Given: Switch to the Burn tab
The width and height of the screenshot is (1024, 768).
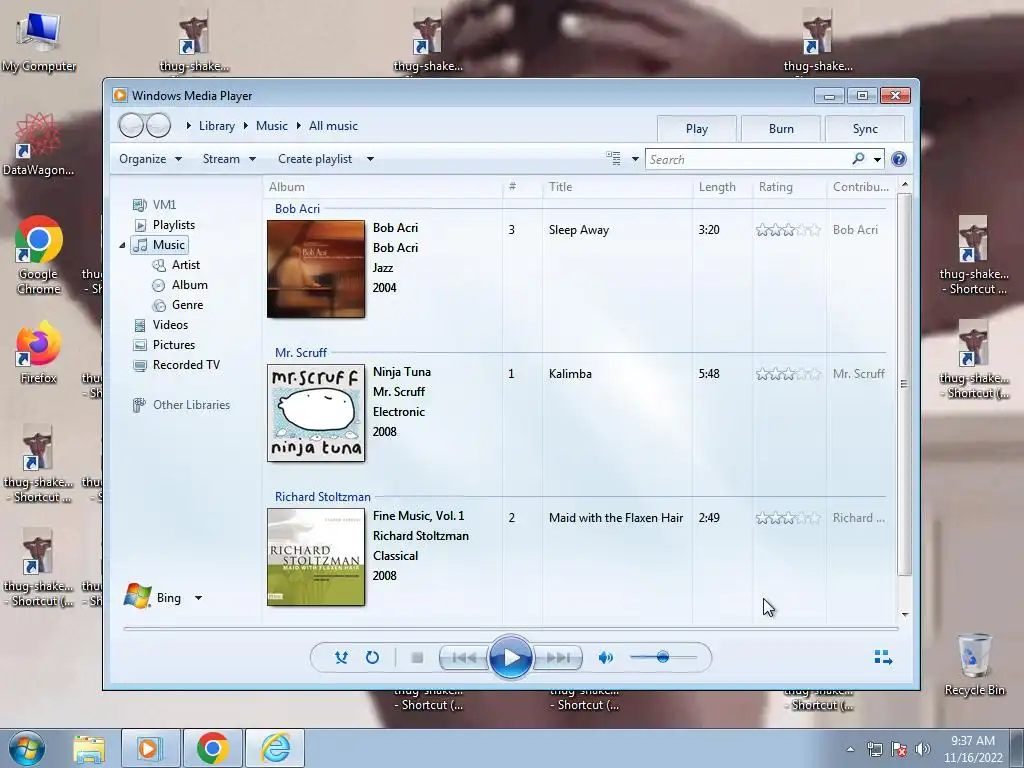Looking at the screenshot, I should (781, 129).
